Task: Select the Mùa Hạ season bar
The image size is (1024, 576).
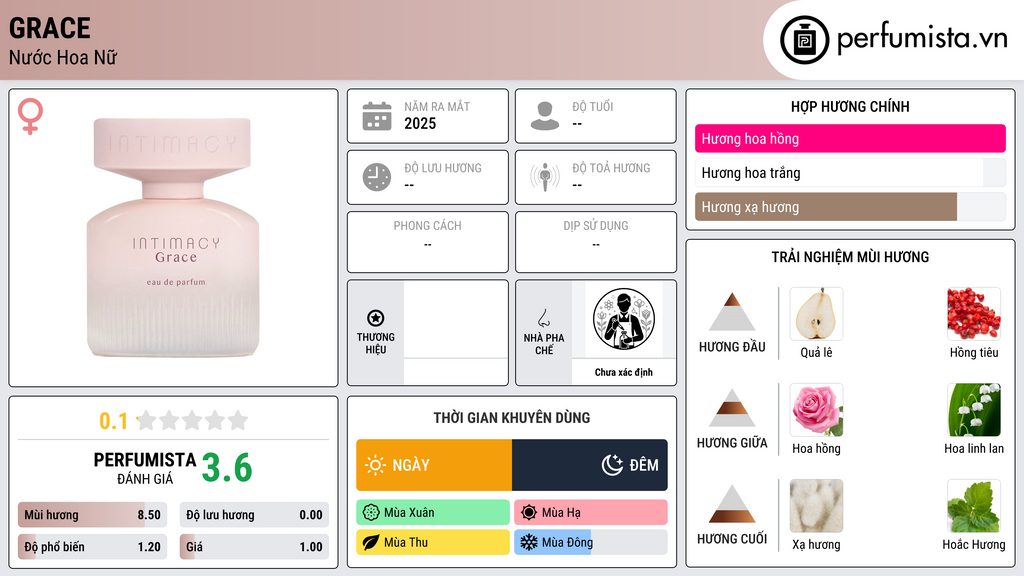Action: (591, 513)
